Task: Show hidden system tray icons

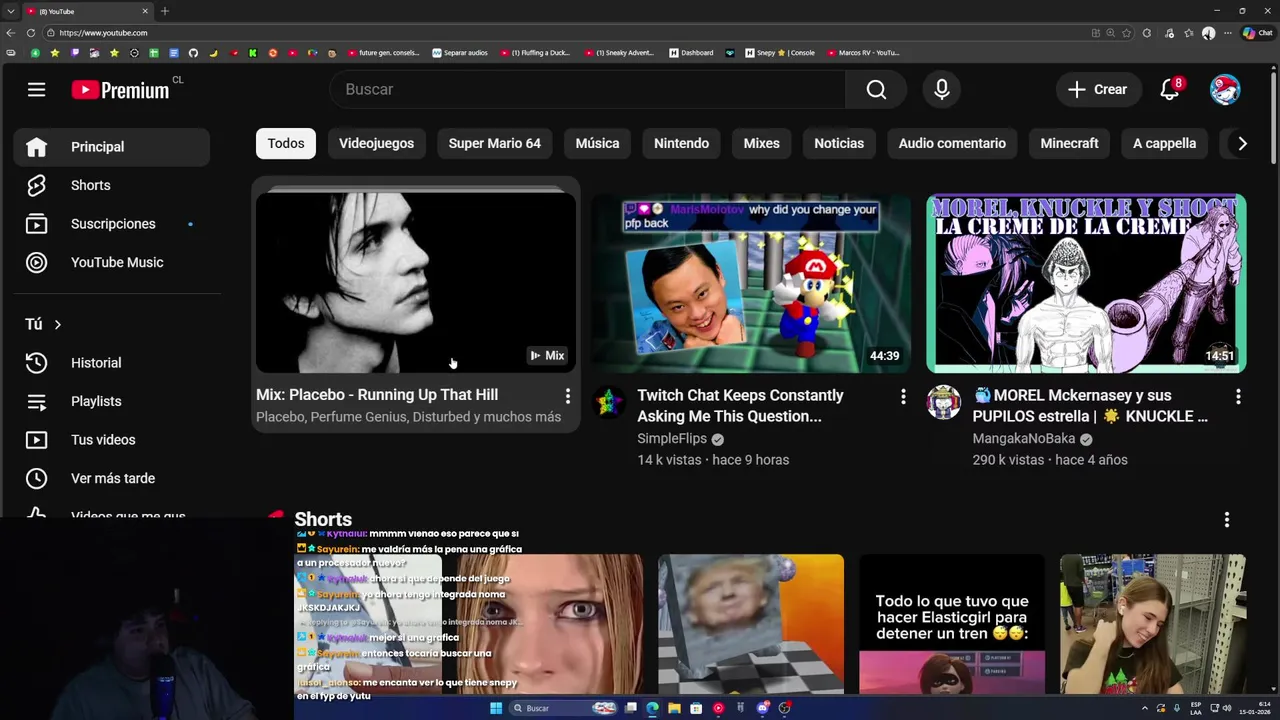Action: [x=1145, y=708]
